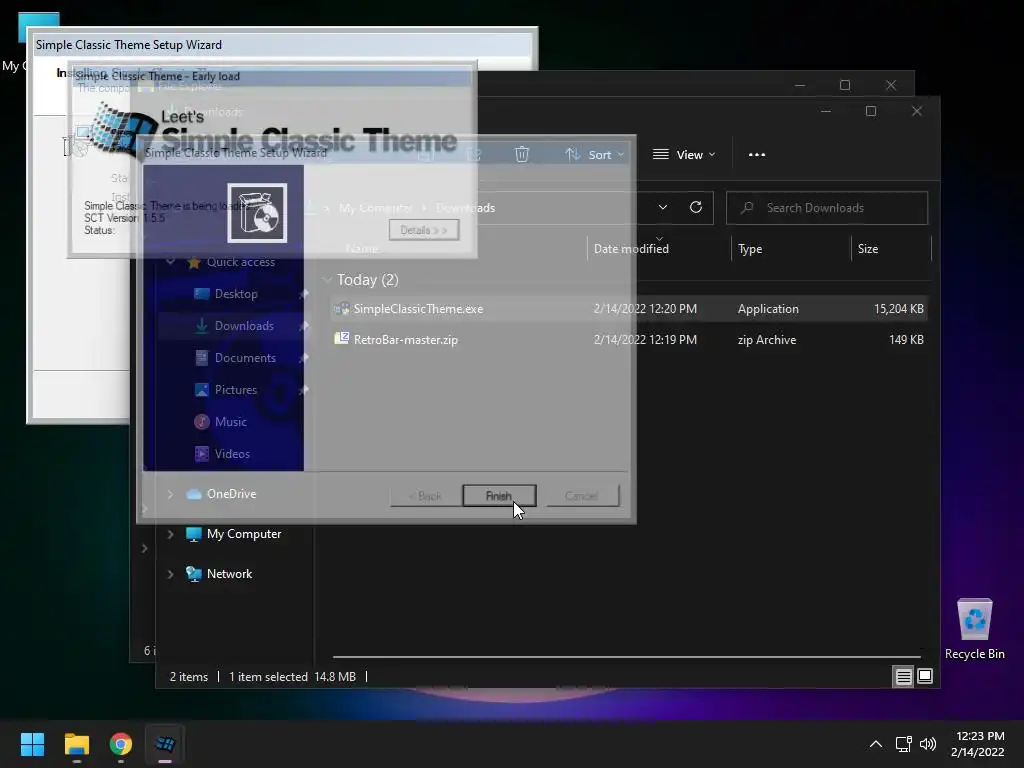The image size is (1024, 768).
Task: Refresh the Downloads folder view
Action: coord(696,208)
